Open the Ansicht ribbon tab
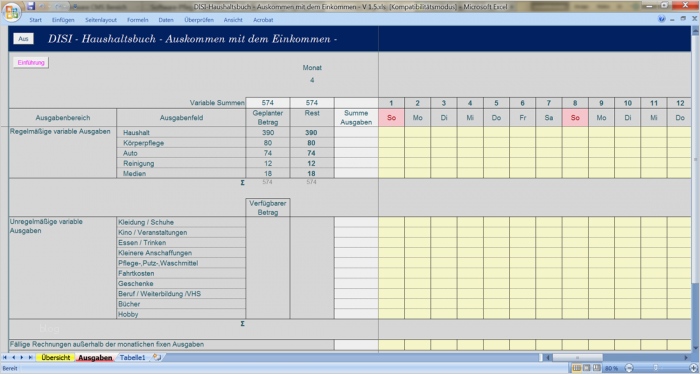700x374 pixels. [233, 20]
